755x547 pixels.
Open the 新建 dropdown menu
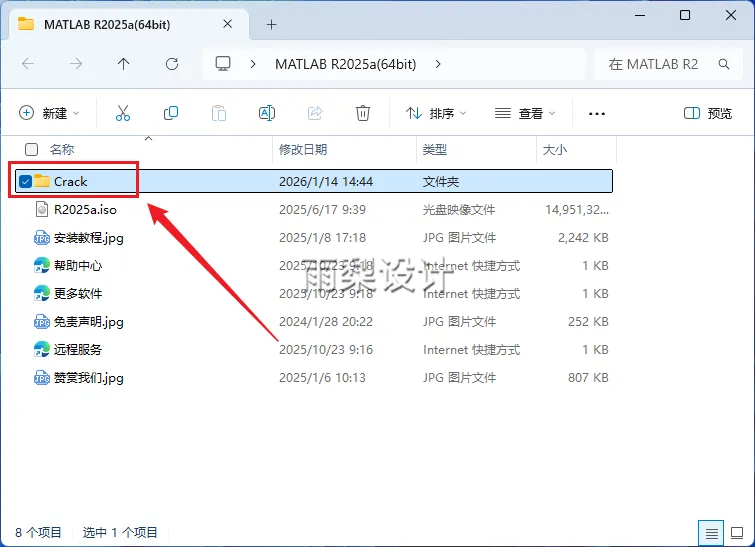pos(49,114)
